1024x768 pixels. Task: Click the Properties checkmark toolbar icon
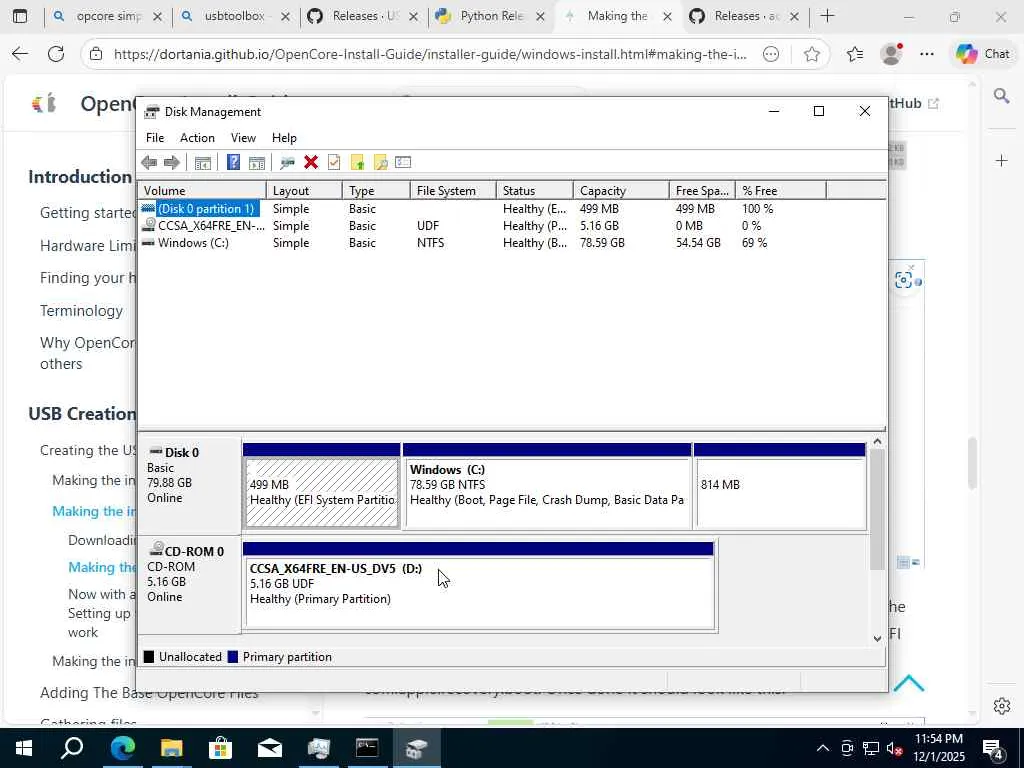point(334,163)
